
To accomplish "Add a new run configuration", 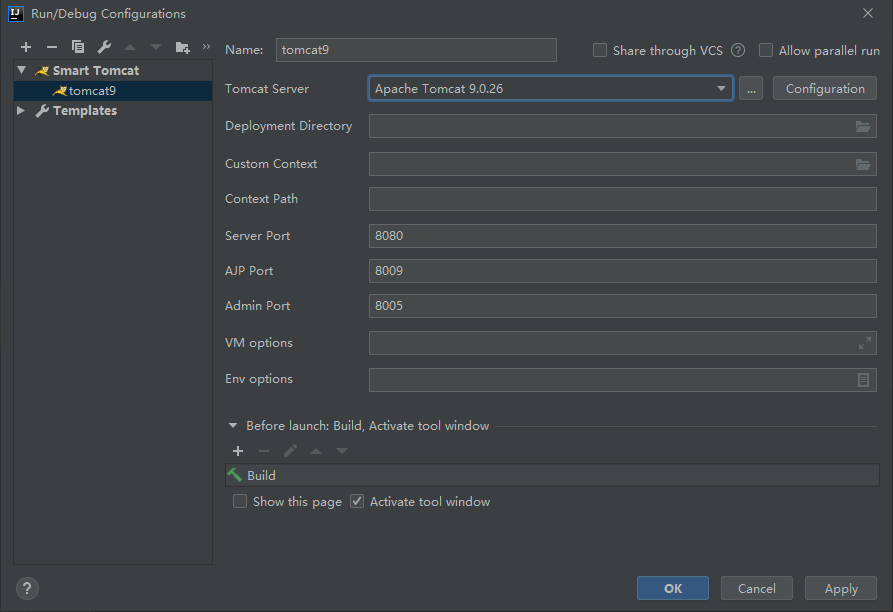I will [25, 46].
